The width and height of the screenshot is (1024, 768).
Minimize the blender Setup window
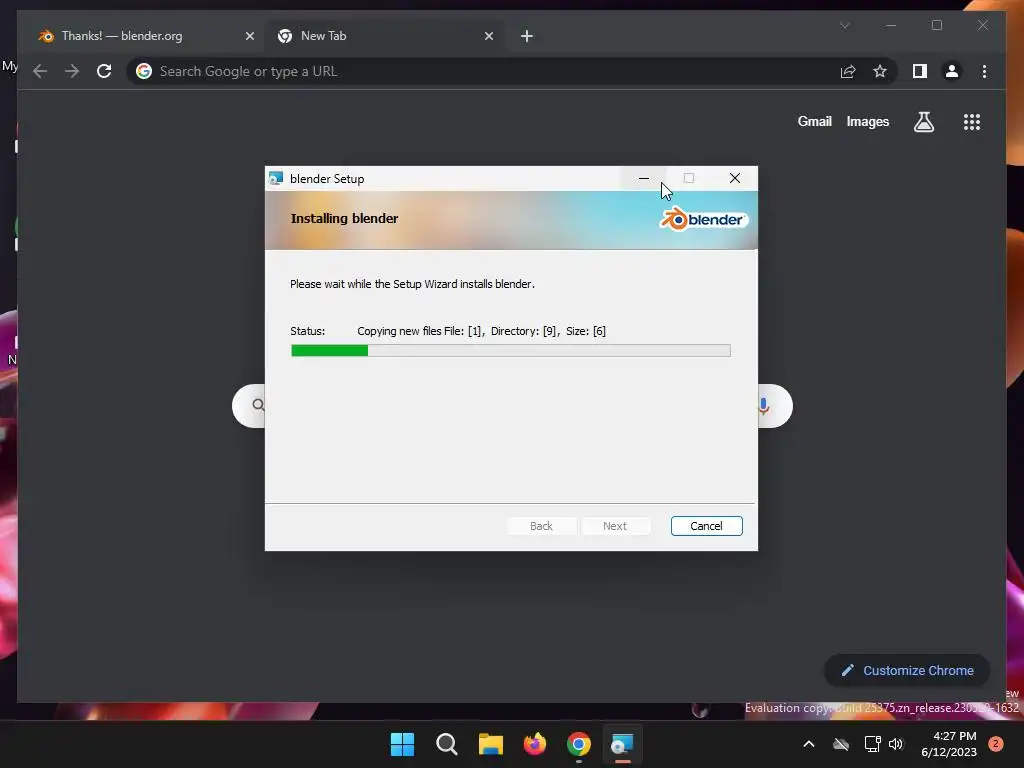(643, 178)
